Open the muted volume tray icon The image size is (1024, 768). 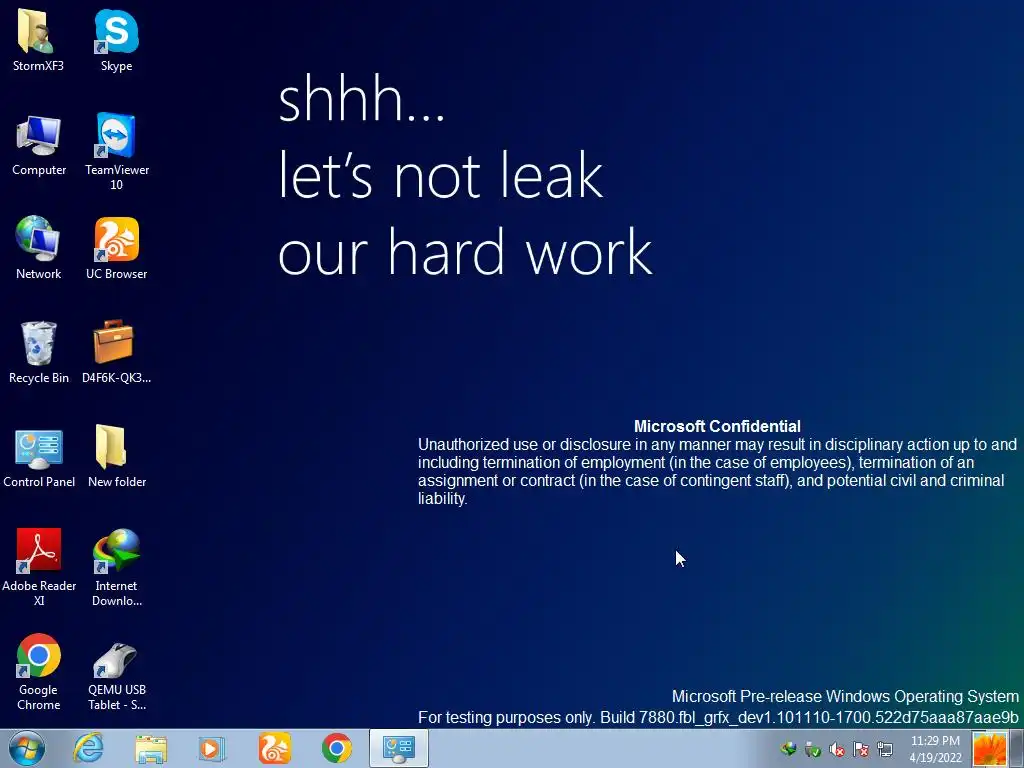click(x=837, y=749)
